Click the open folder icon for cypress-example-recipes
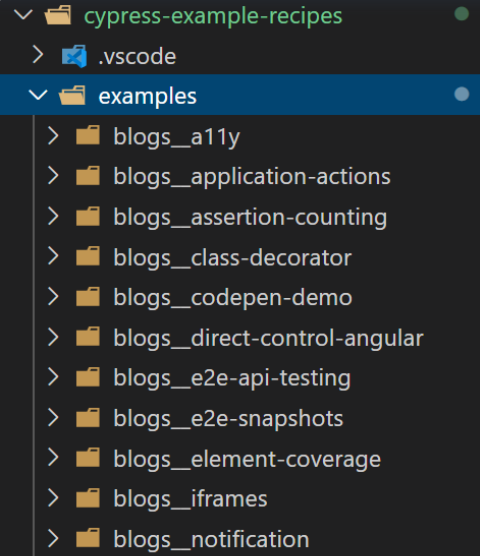Viewport: 480px width, 556px height. [58, 15]
